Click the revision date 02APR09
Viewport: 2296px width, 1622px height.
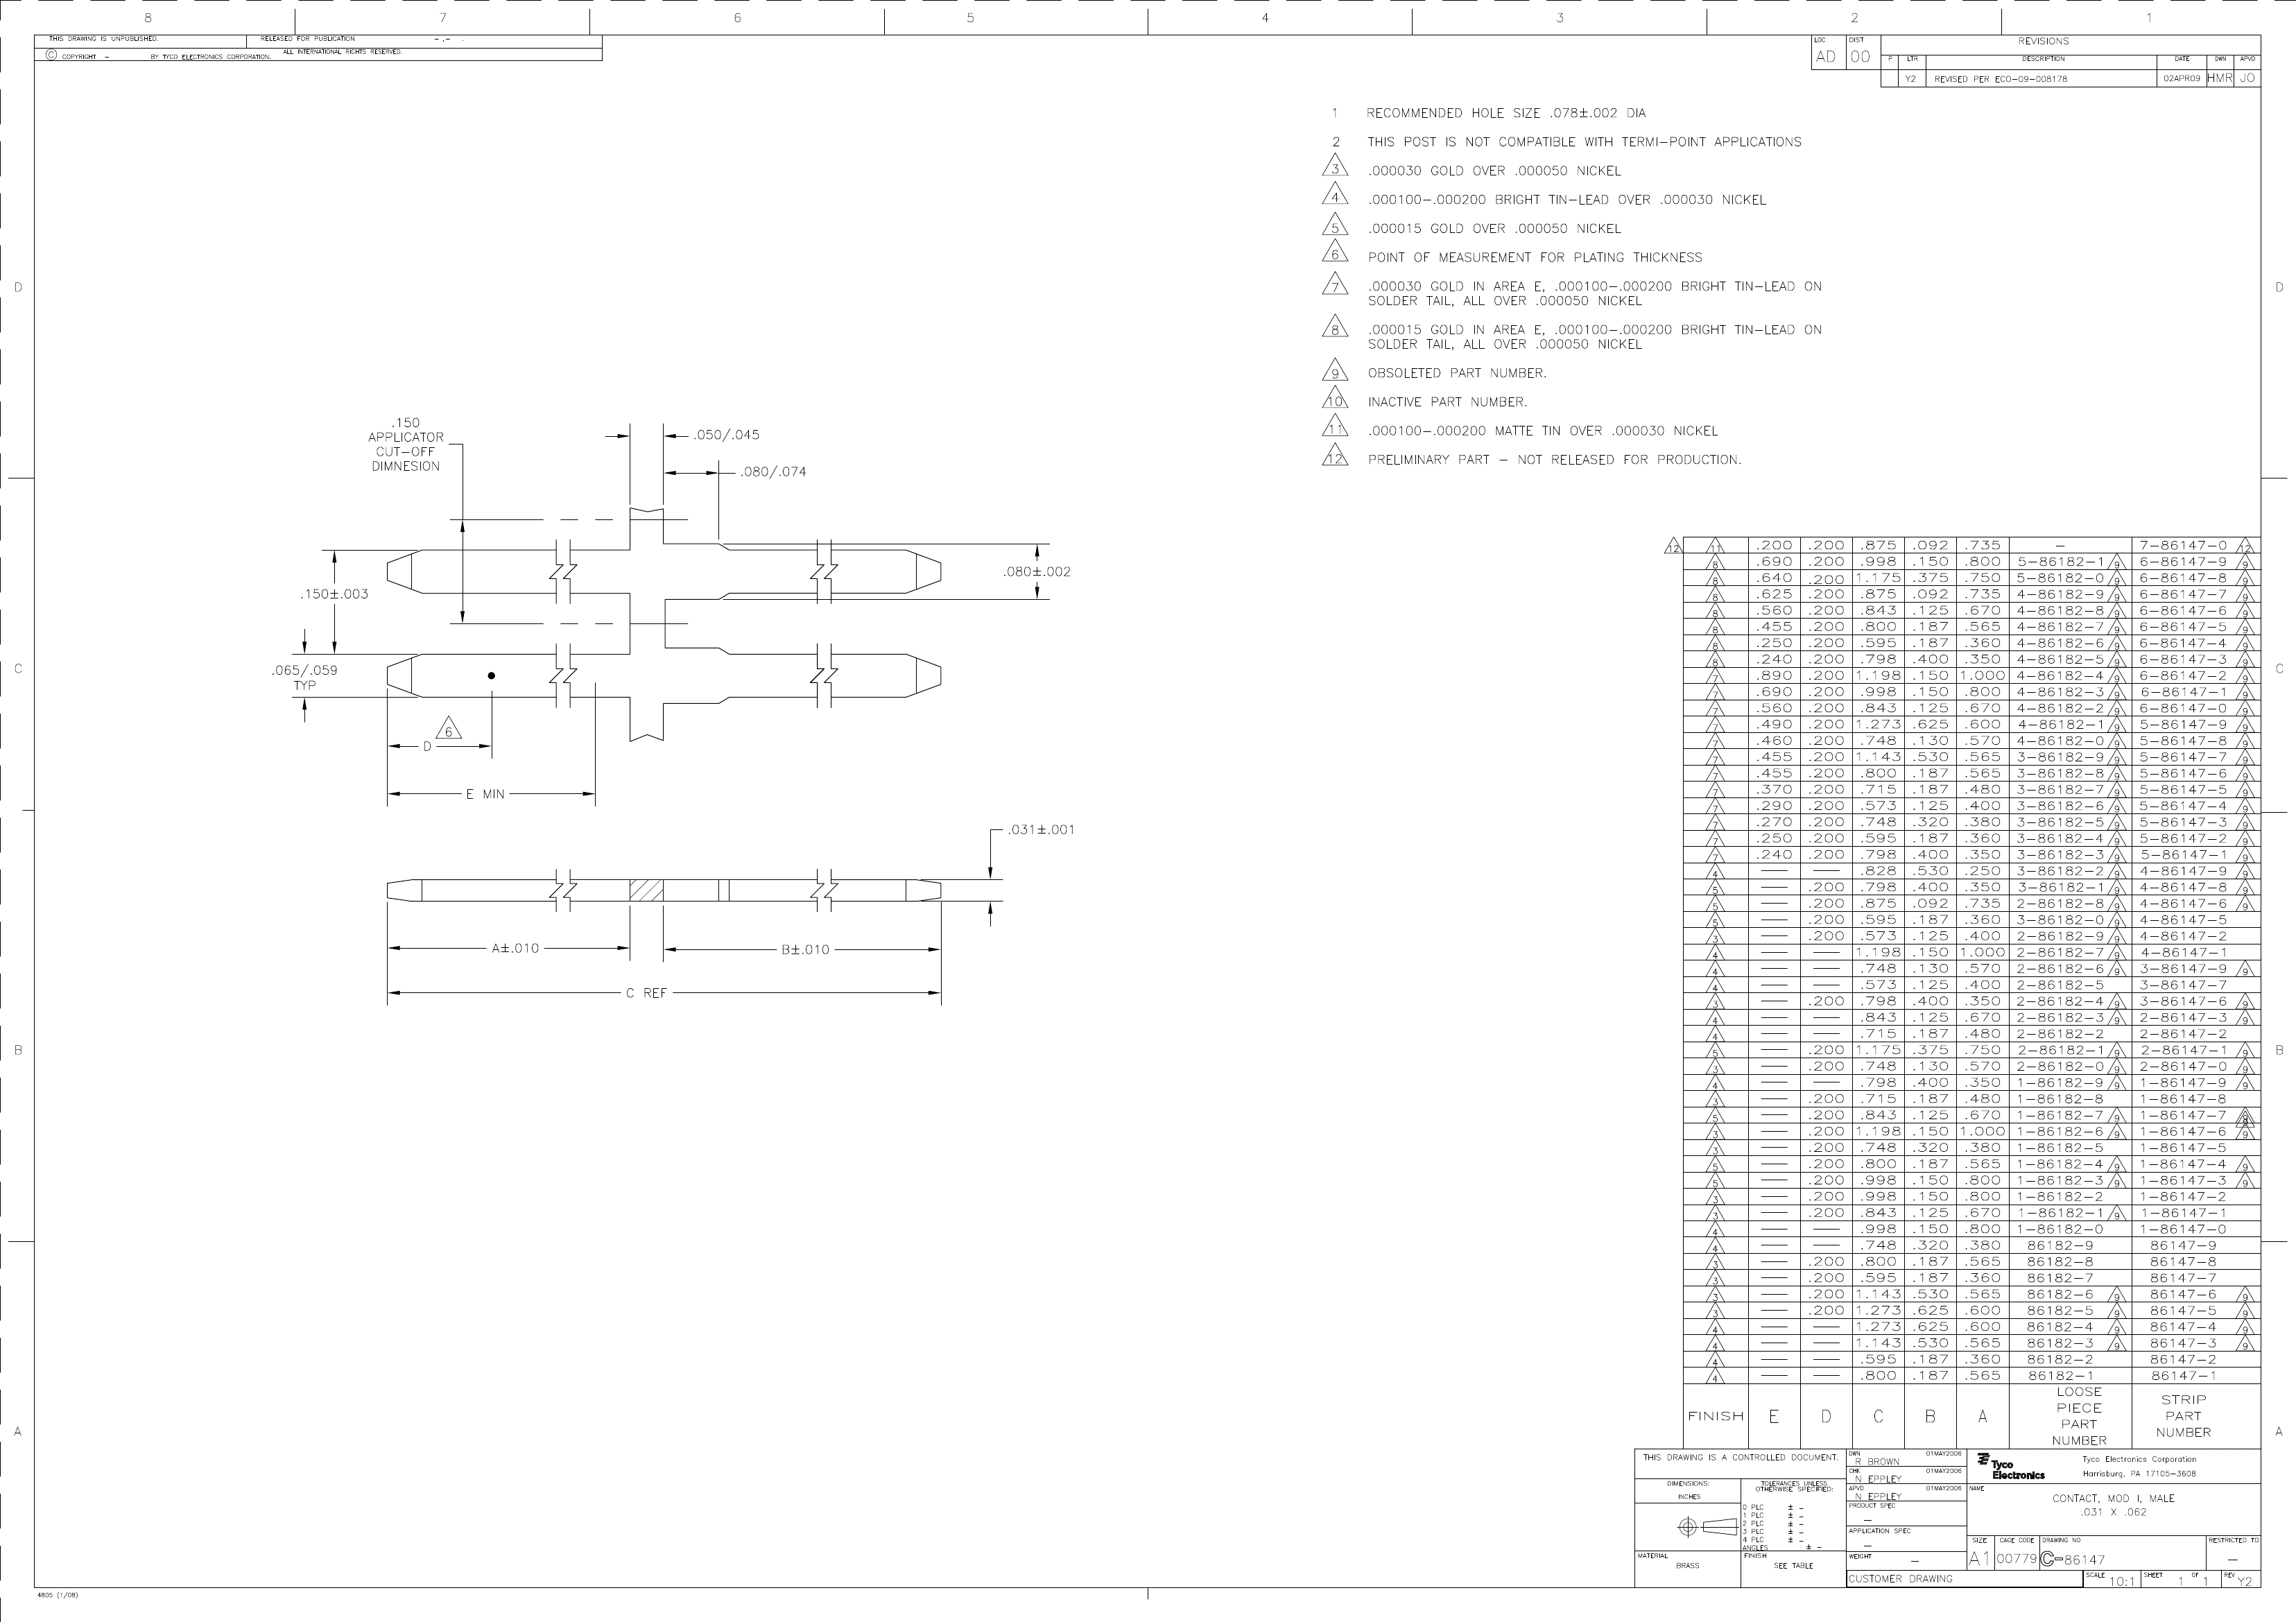(2181, 78)
